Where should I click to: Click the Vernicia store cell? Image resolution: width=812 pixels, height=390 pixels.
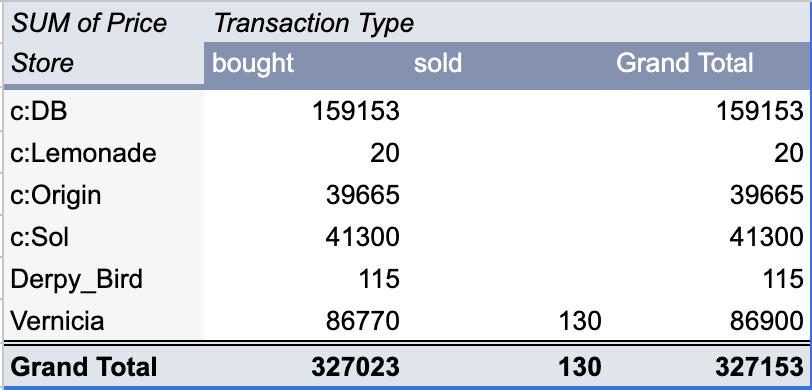pyautogui.click(x=57, y=322)
